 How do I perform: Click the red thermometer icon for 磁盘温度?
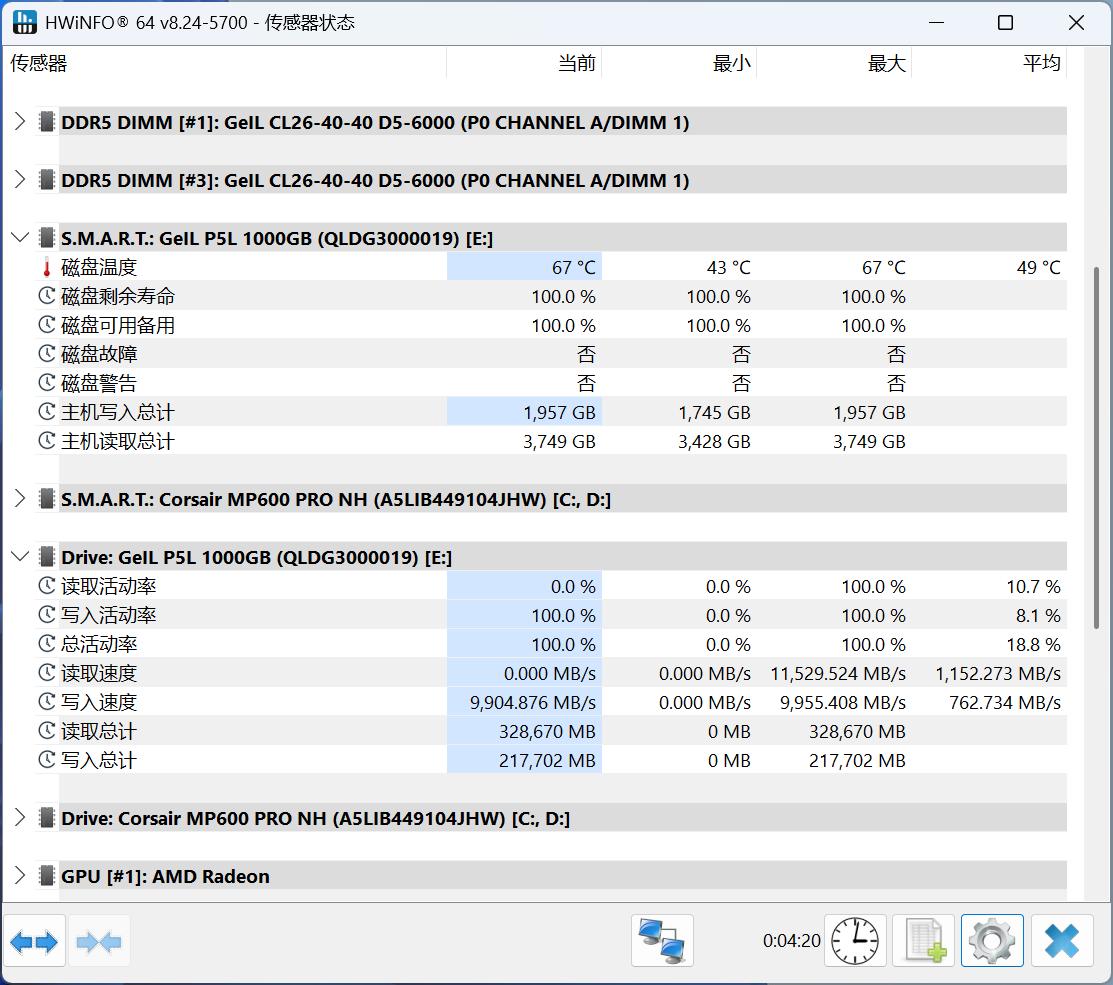point(47,268)
